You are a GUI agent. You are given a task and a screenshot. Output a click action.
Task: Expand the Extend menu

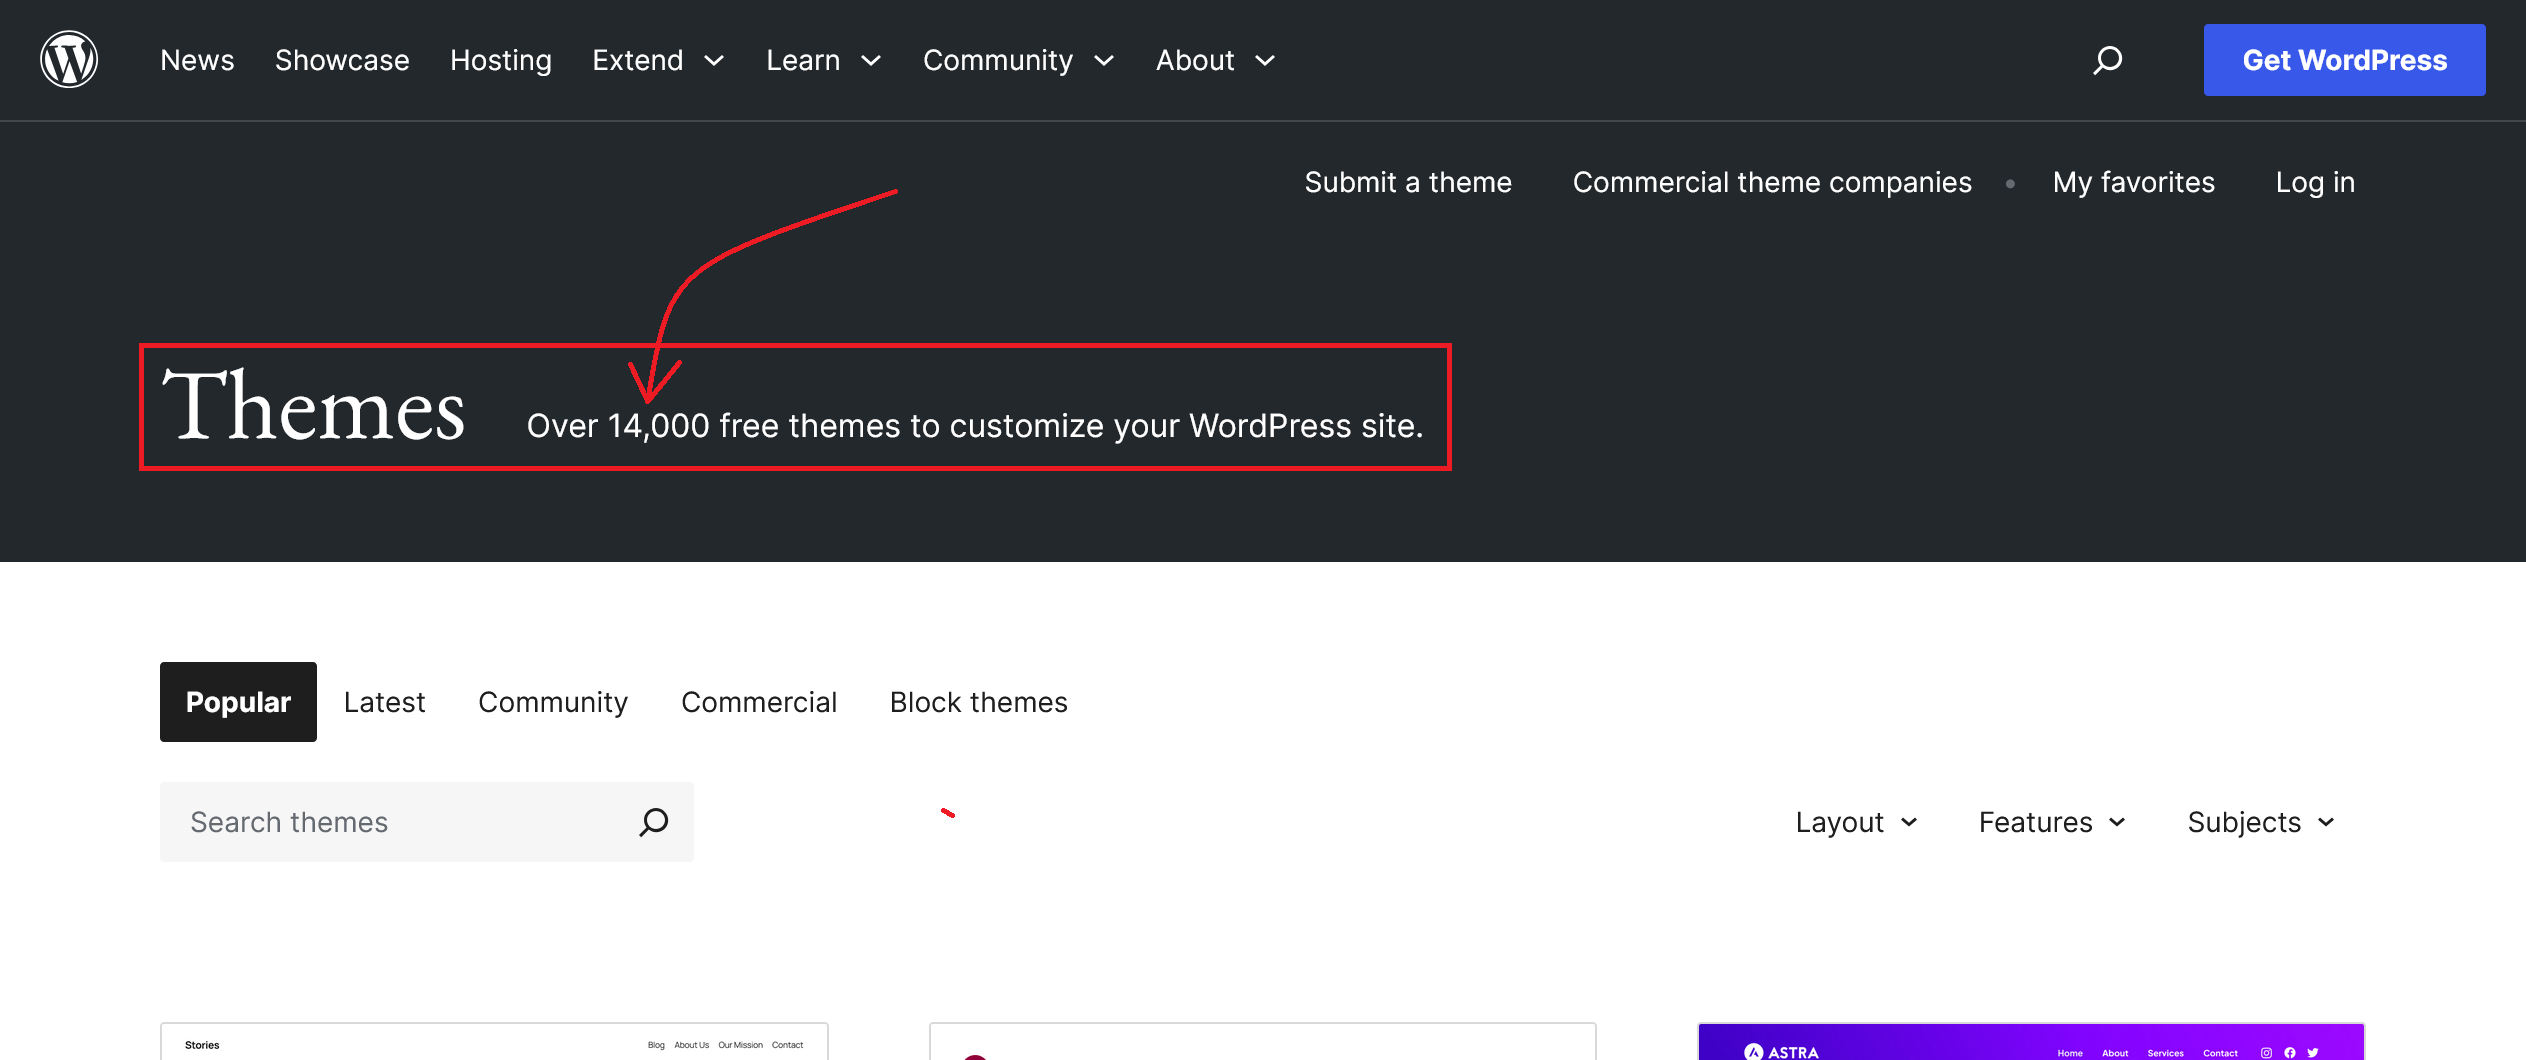click(x=657, y=60)
